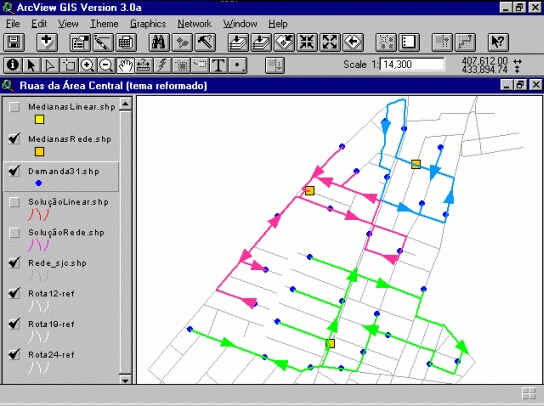The height and width of the screenshot is (406, 544).
Task: Pick the Text tool with T icon
Action: pos(218,65)
